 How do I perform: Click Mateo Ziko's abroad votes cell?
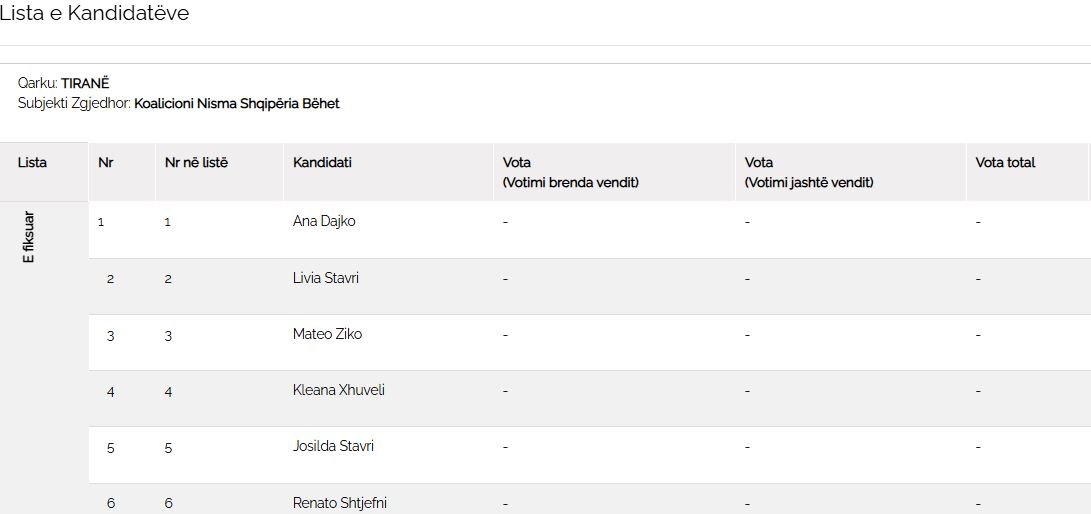pos(748,334)
